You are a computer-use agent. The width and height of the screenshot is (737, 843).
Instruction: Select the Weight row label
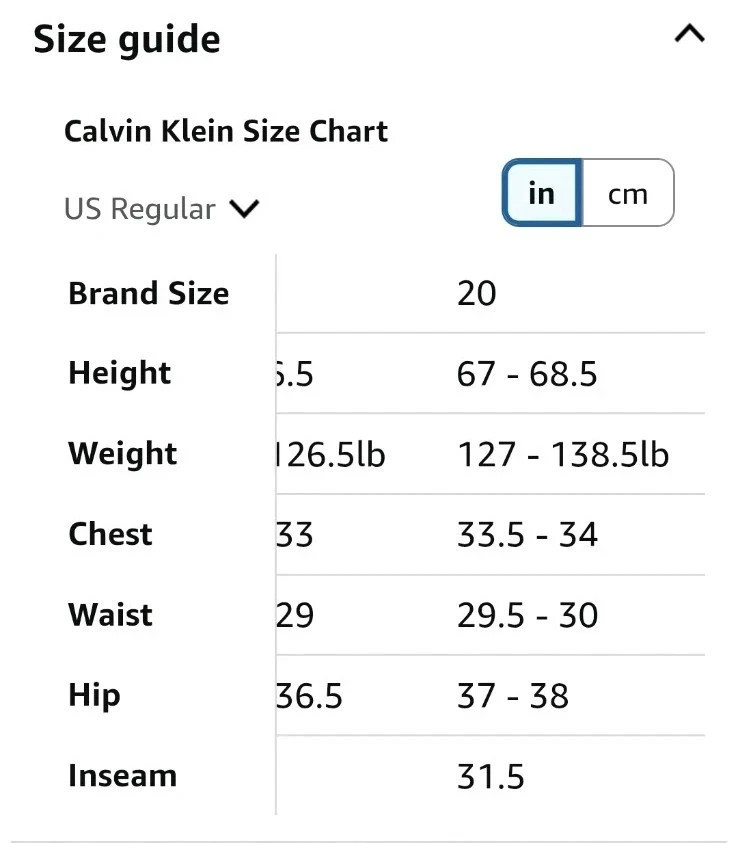coord(122,454)
